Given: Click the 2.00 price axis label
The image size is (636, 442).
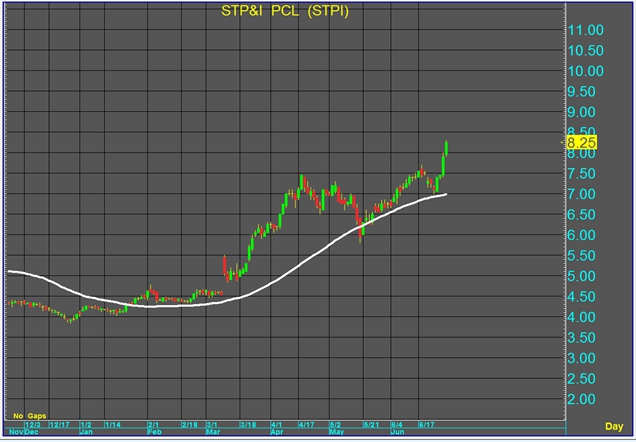Looking at the screenshot, I should (x=581, y=399).
